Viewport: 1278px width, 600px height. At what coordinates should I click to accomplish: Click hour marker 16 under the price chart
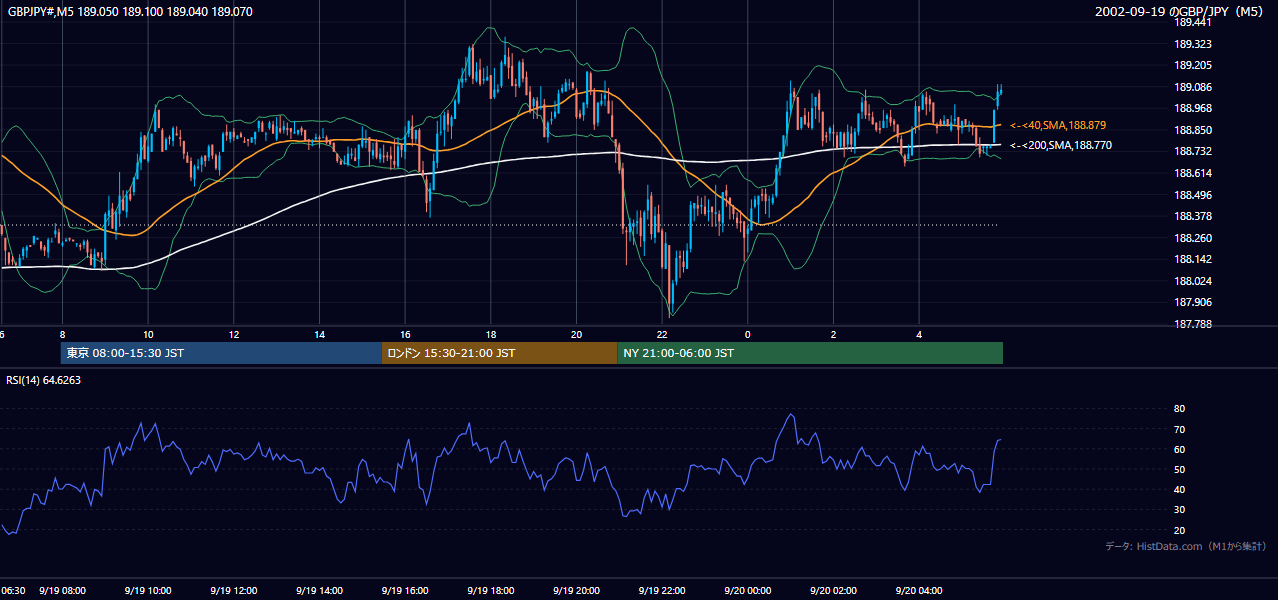[405, 334]
